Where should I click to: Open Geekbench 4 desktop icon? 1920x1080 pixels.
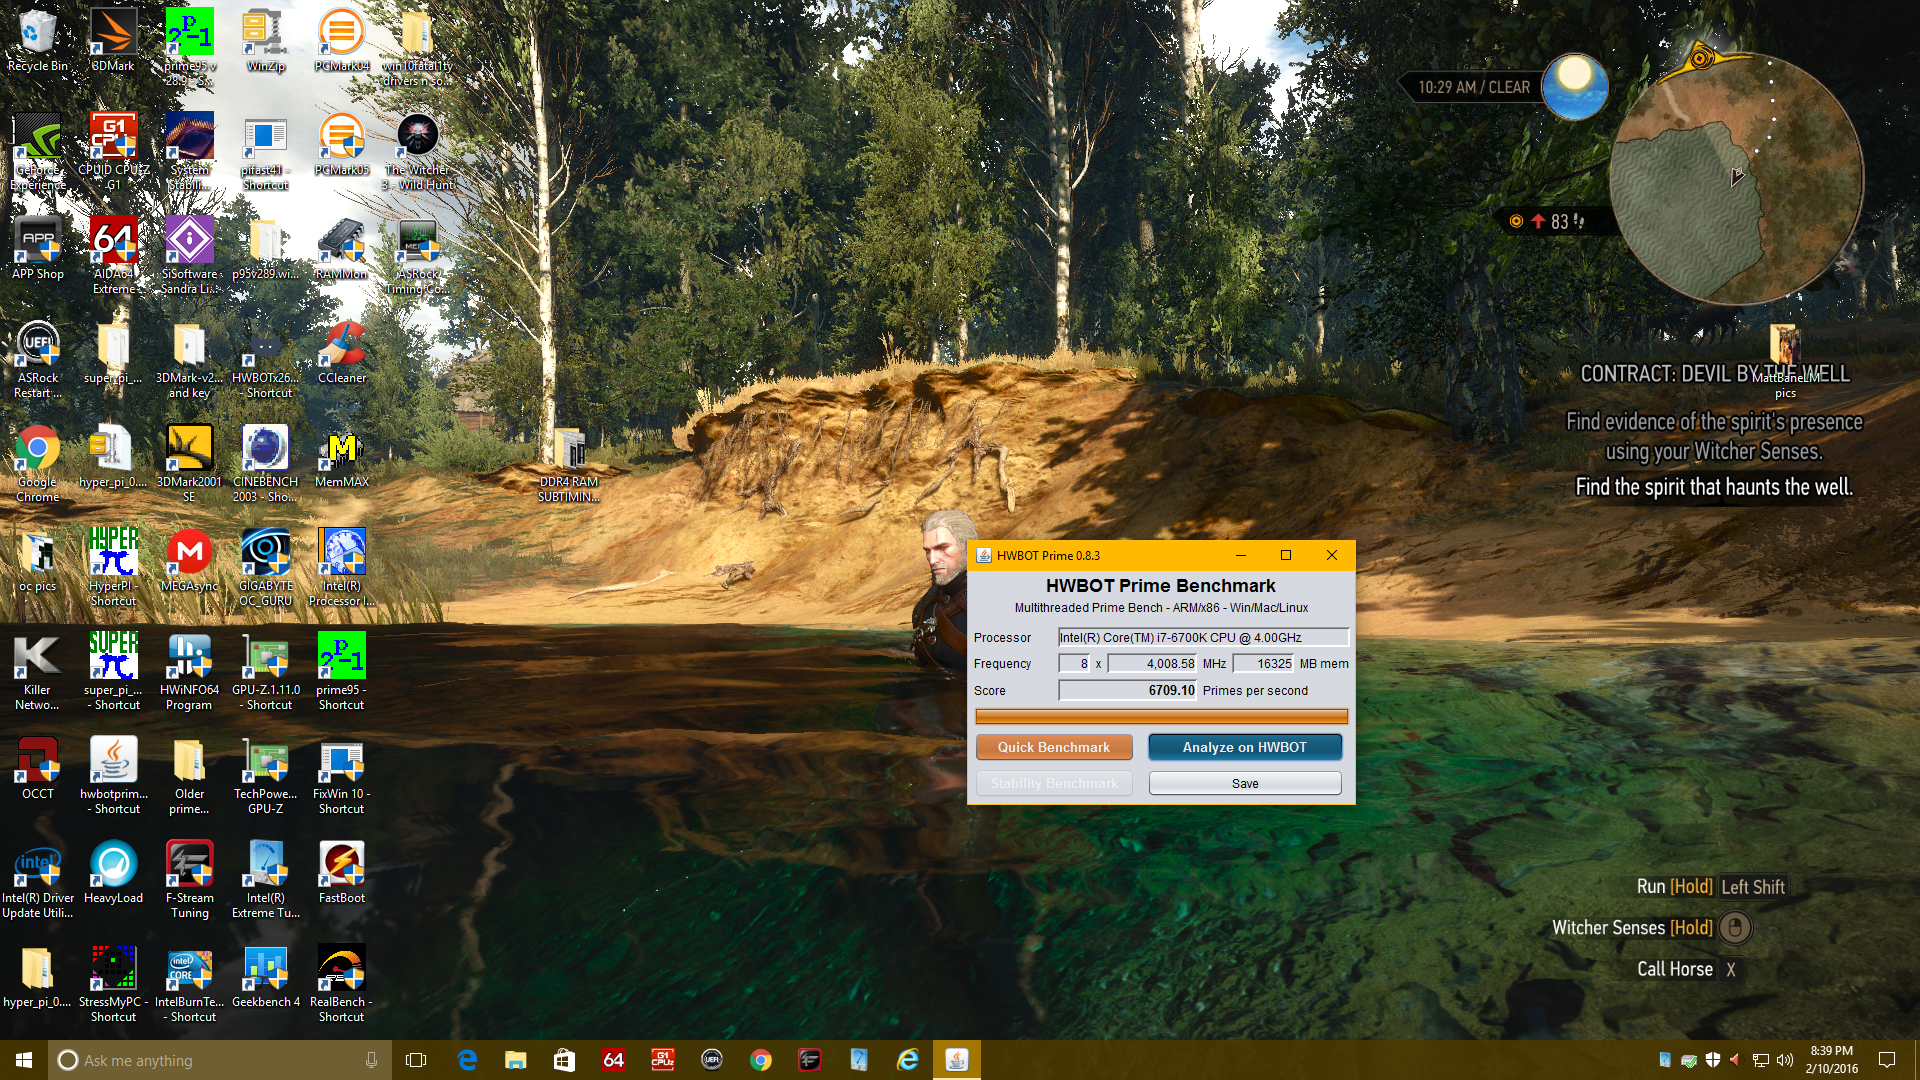[265, 976]
